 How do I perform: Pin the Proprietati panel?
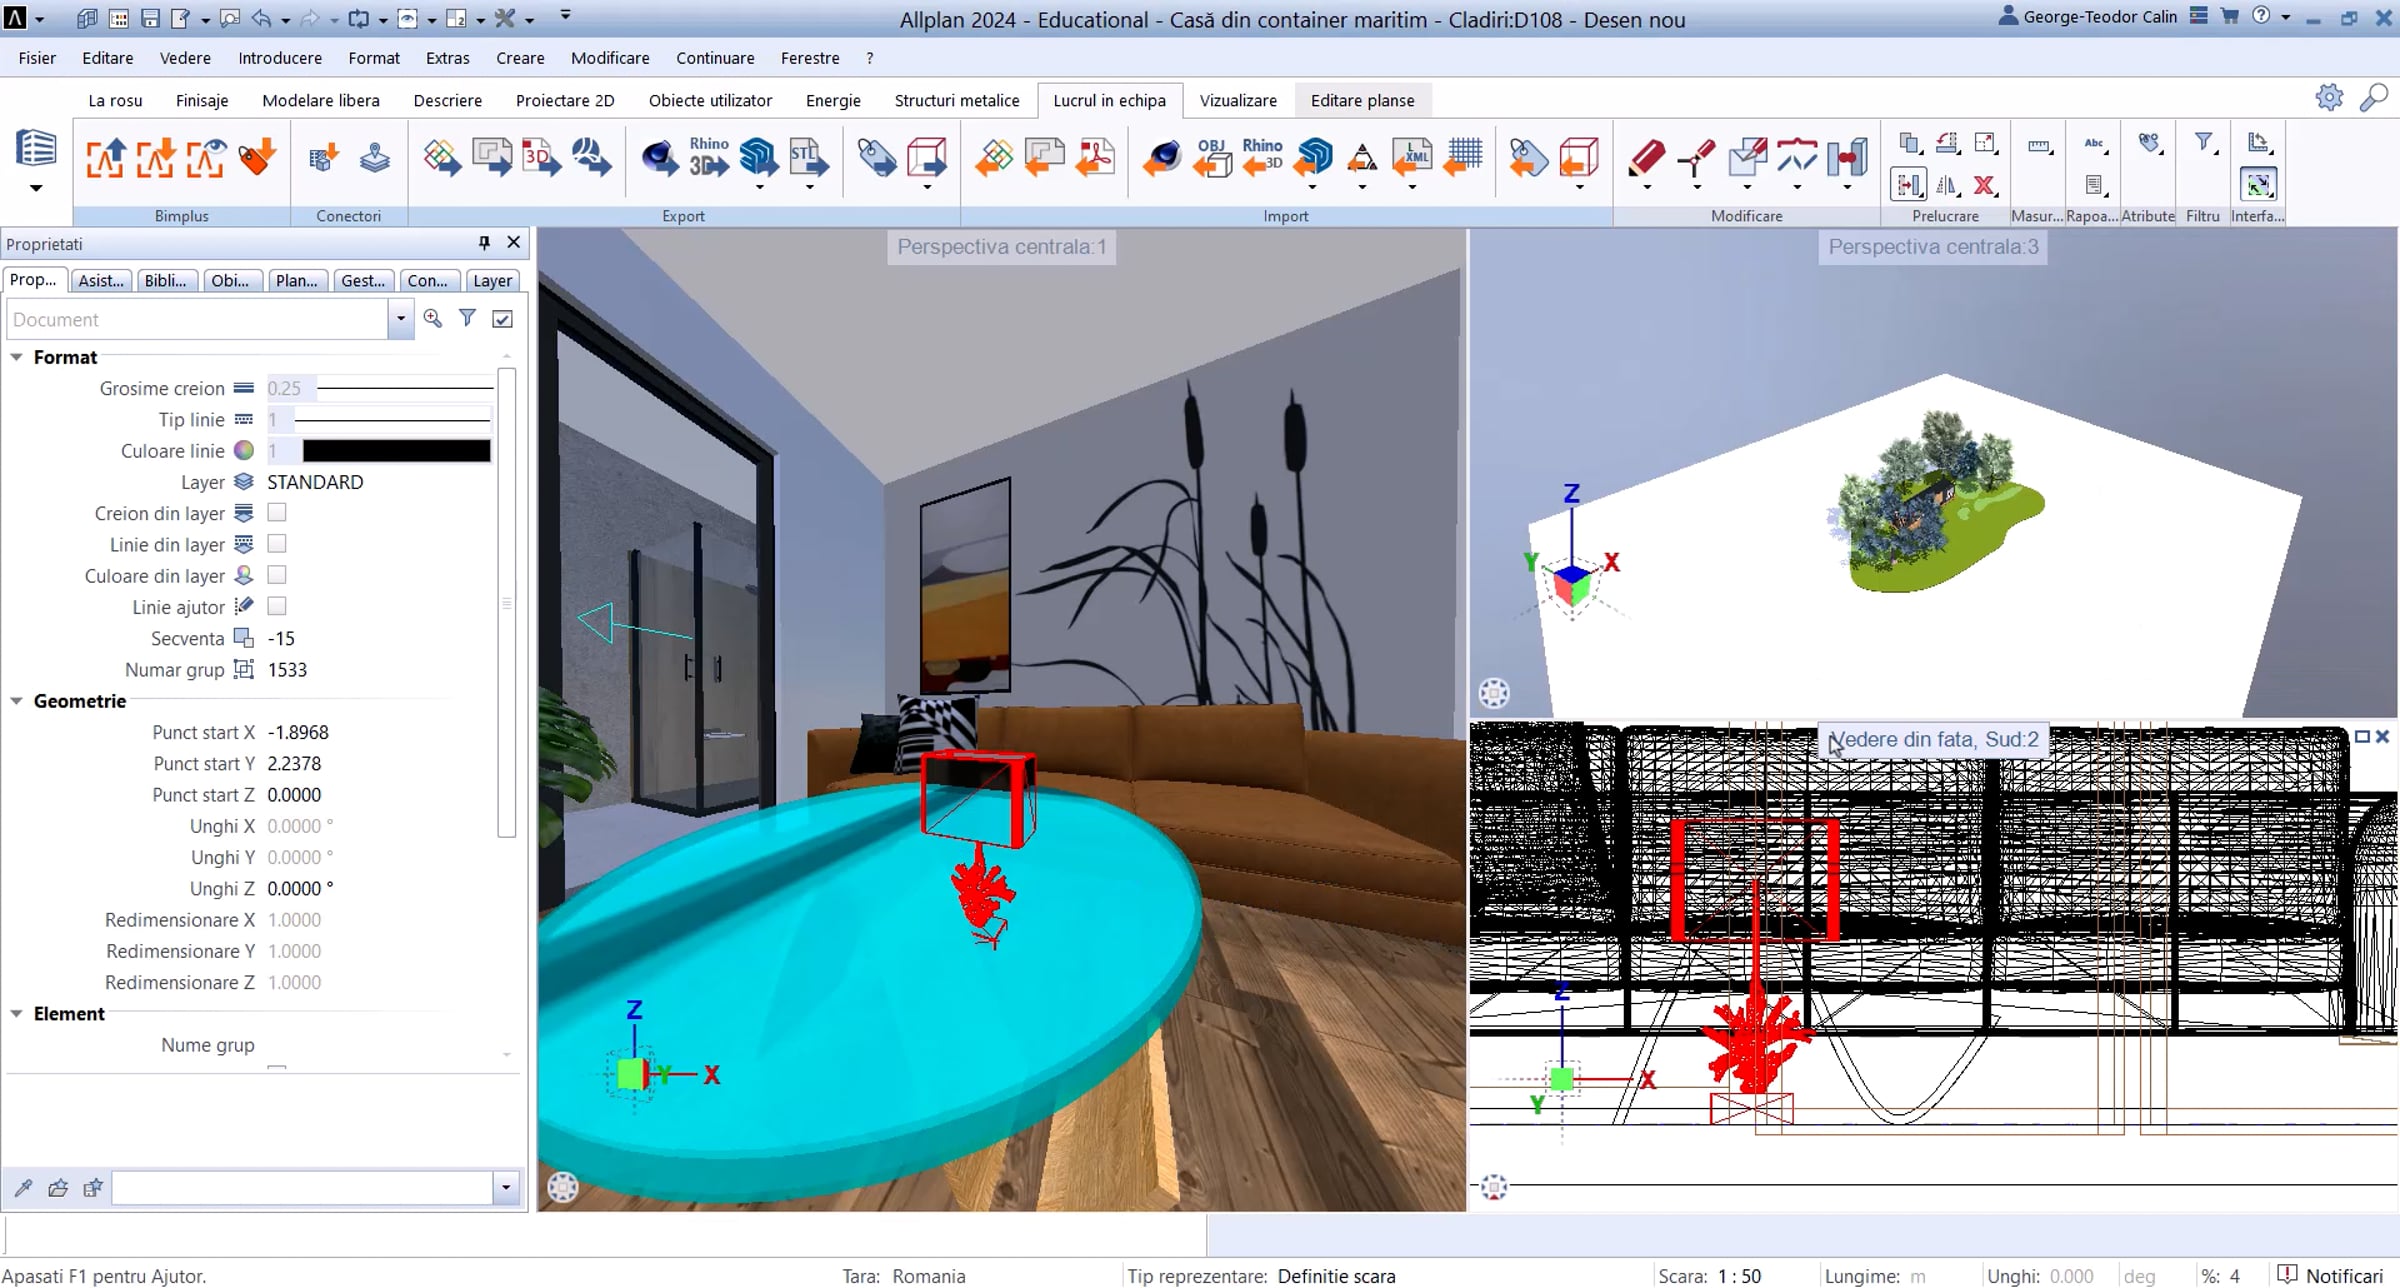(484, 243)
